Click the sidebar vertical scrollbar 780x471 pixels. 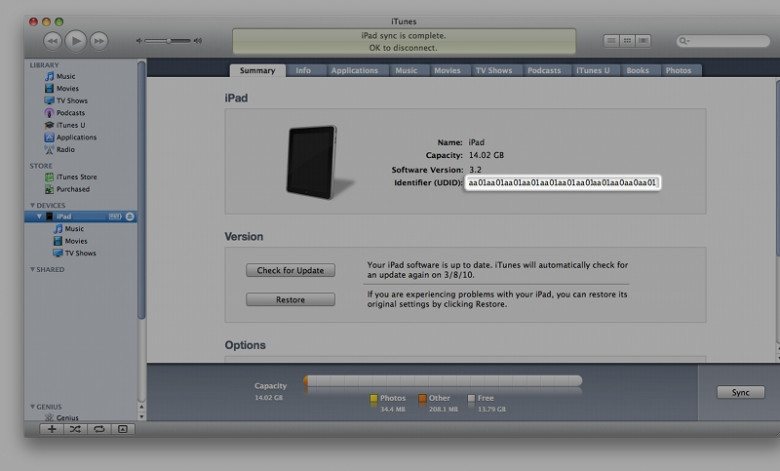[141, 189]
